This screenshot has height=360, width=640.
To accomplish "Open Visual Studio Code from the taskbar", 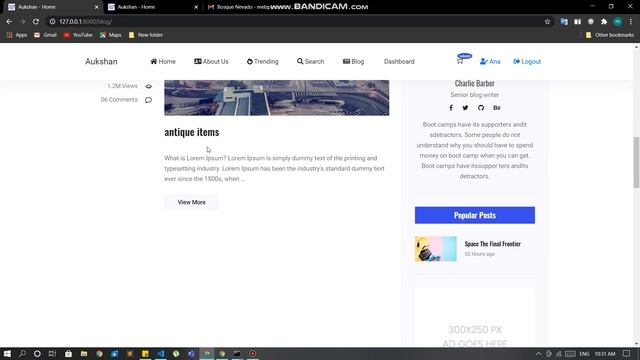I will click(x=161, y=353).
